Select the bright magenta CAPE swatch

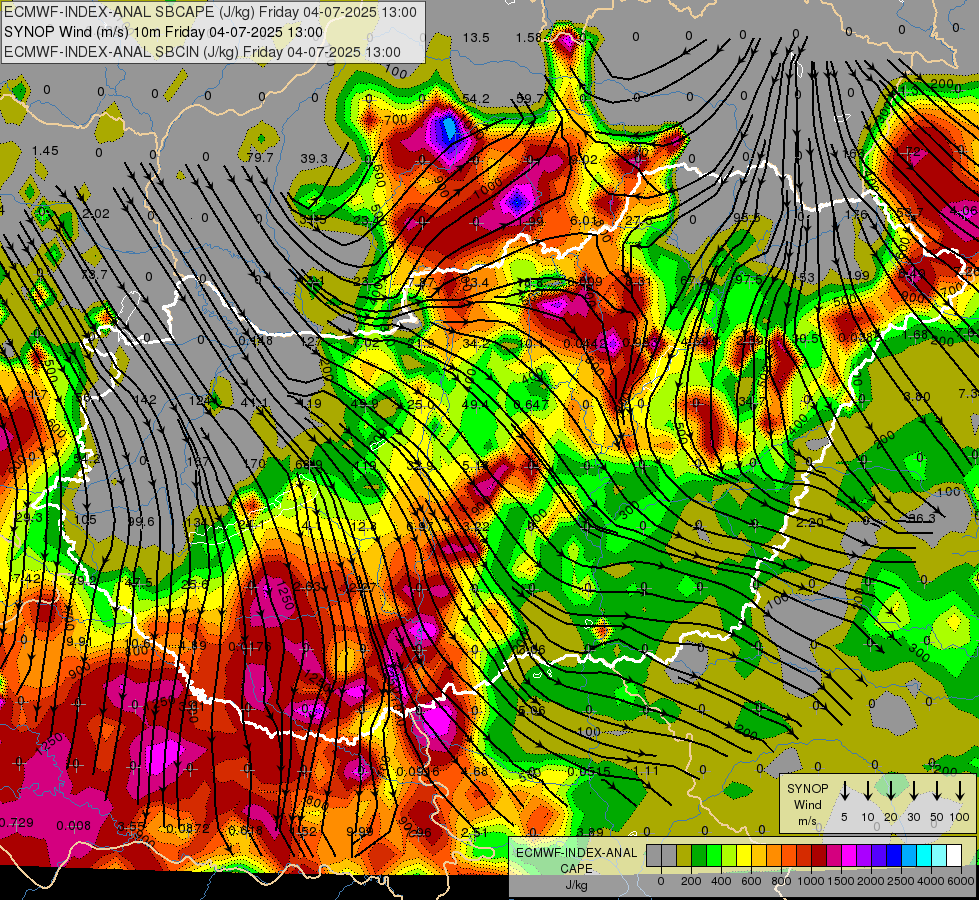click(x=849, y=856)
